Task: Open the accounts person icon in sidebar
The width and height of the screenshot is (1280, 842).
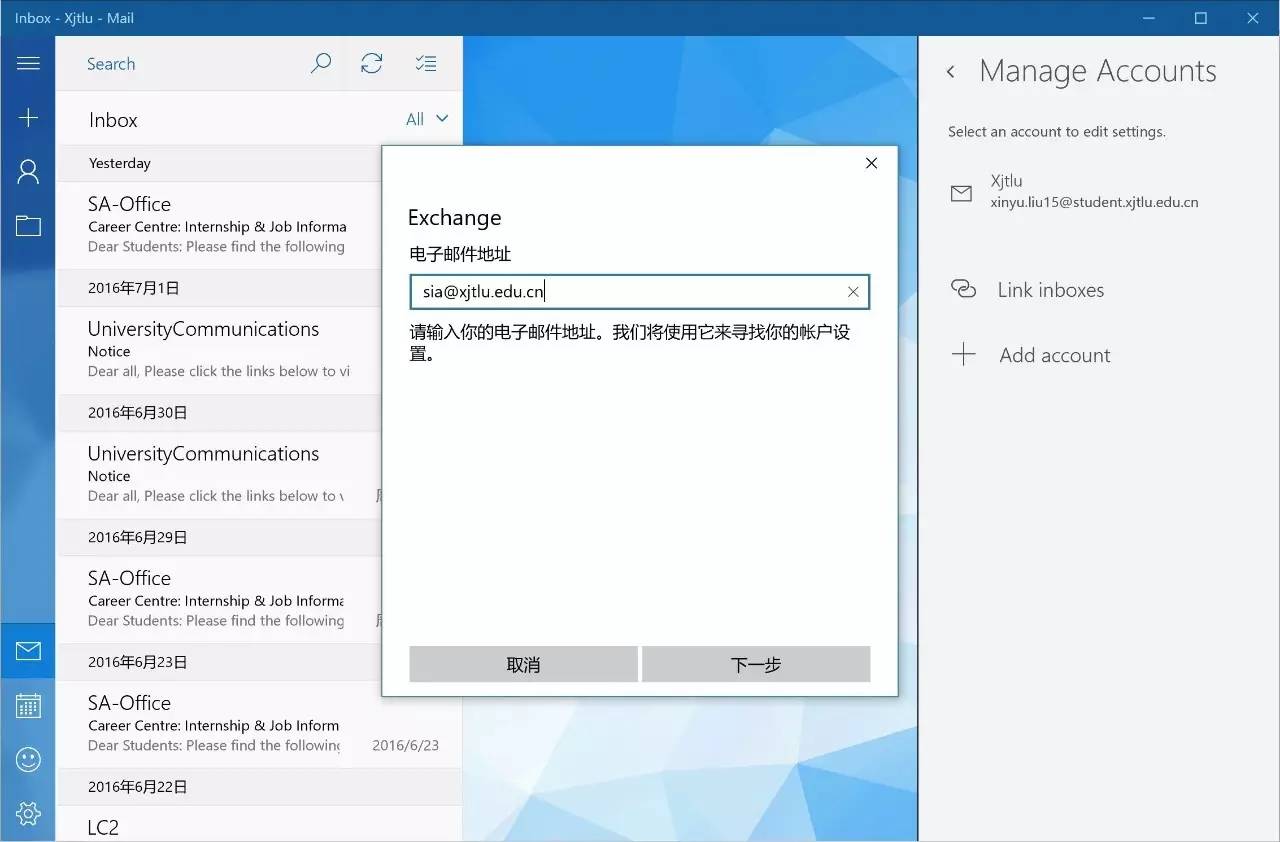Action: click(28, 172)
